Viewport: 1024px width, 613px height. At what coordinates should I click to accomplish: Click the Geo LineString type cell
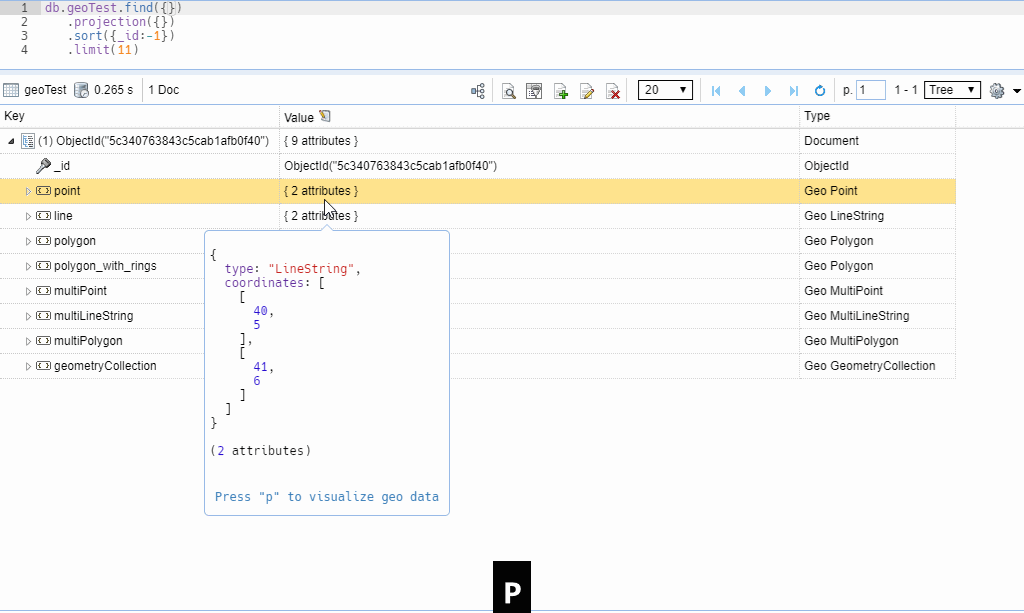coord(844,215)
